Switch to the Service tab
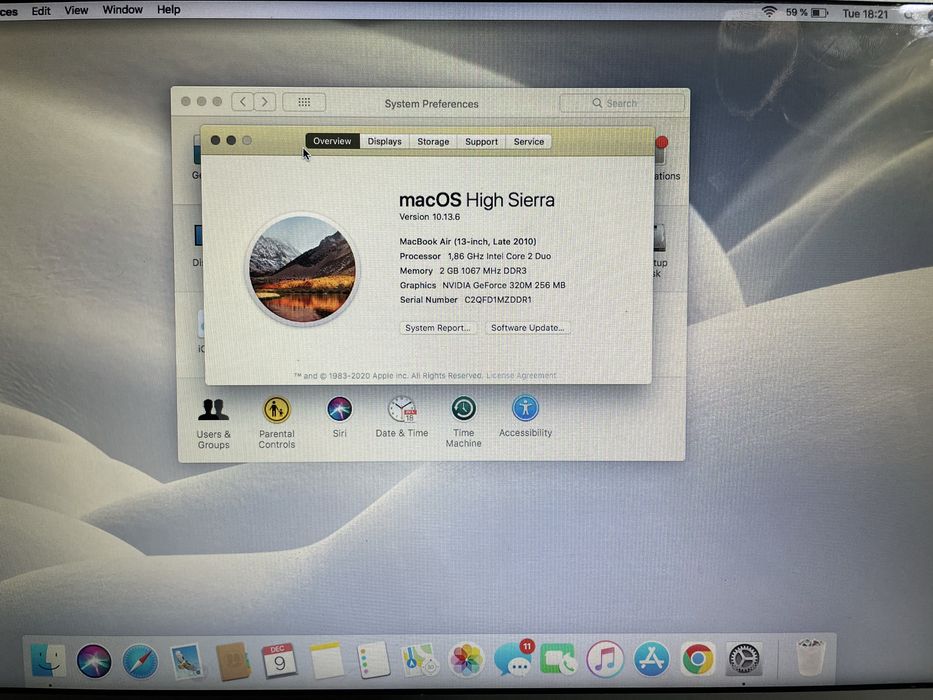 tap(529, 142)
